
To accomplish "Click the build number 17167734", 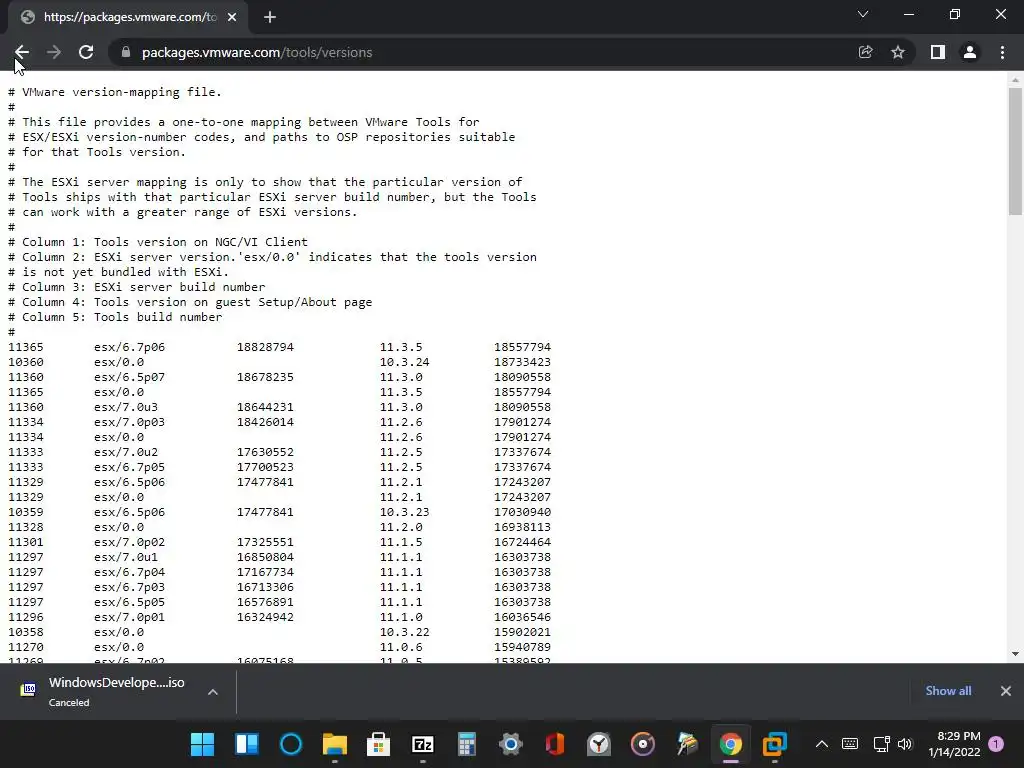I will [265, 573].
